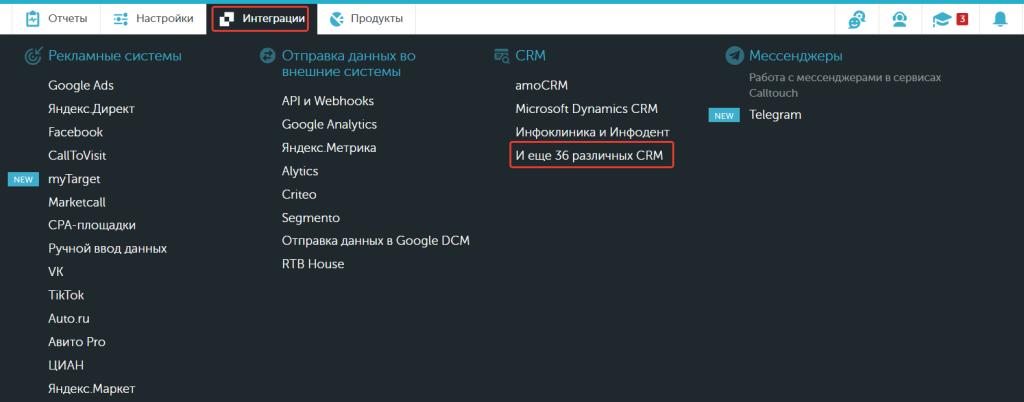Screen dimensions: 1024x402
Task: Open API и Webhooks settings
Action: 328,101
